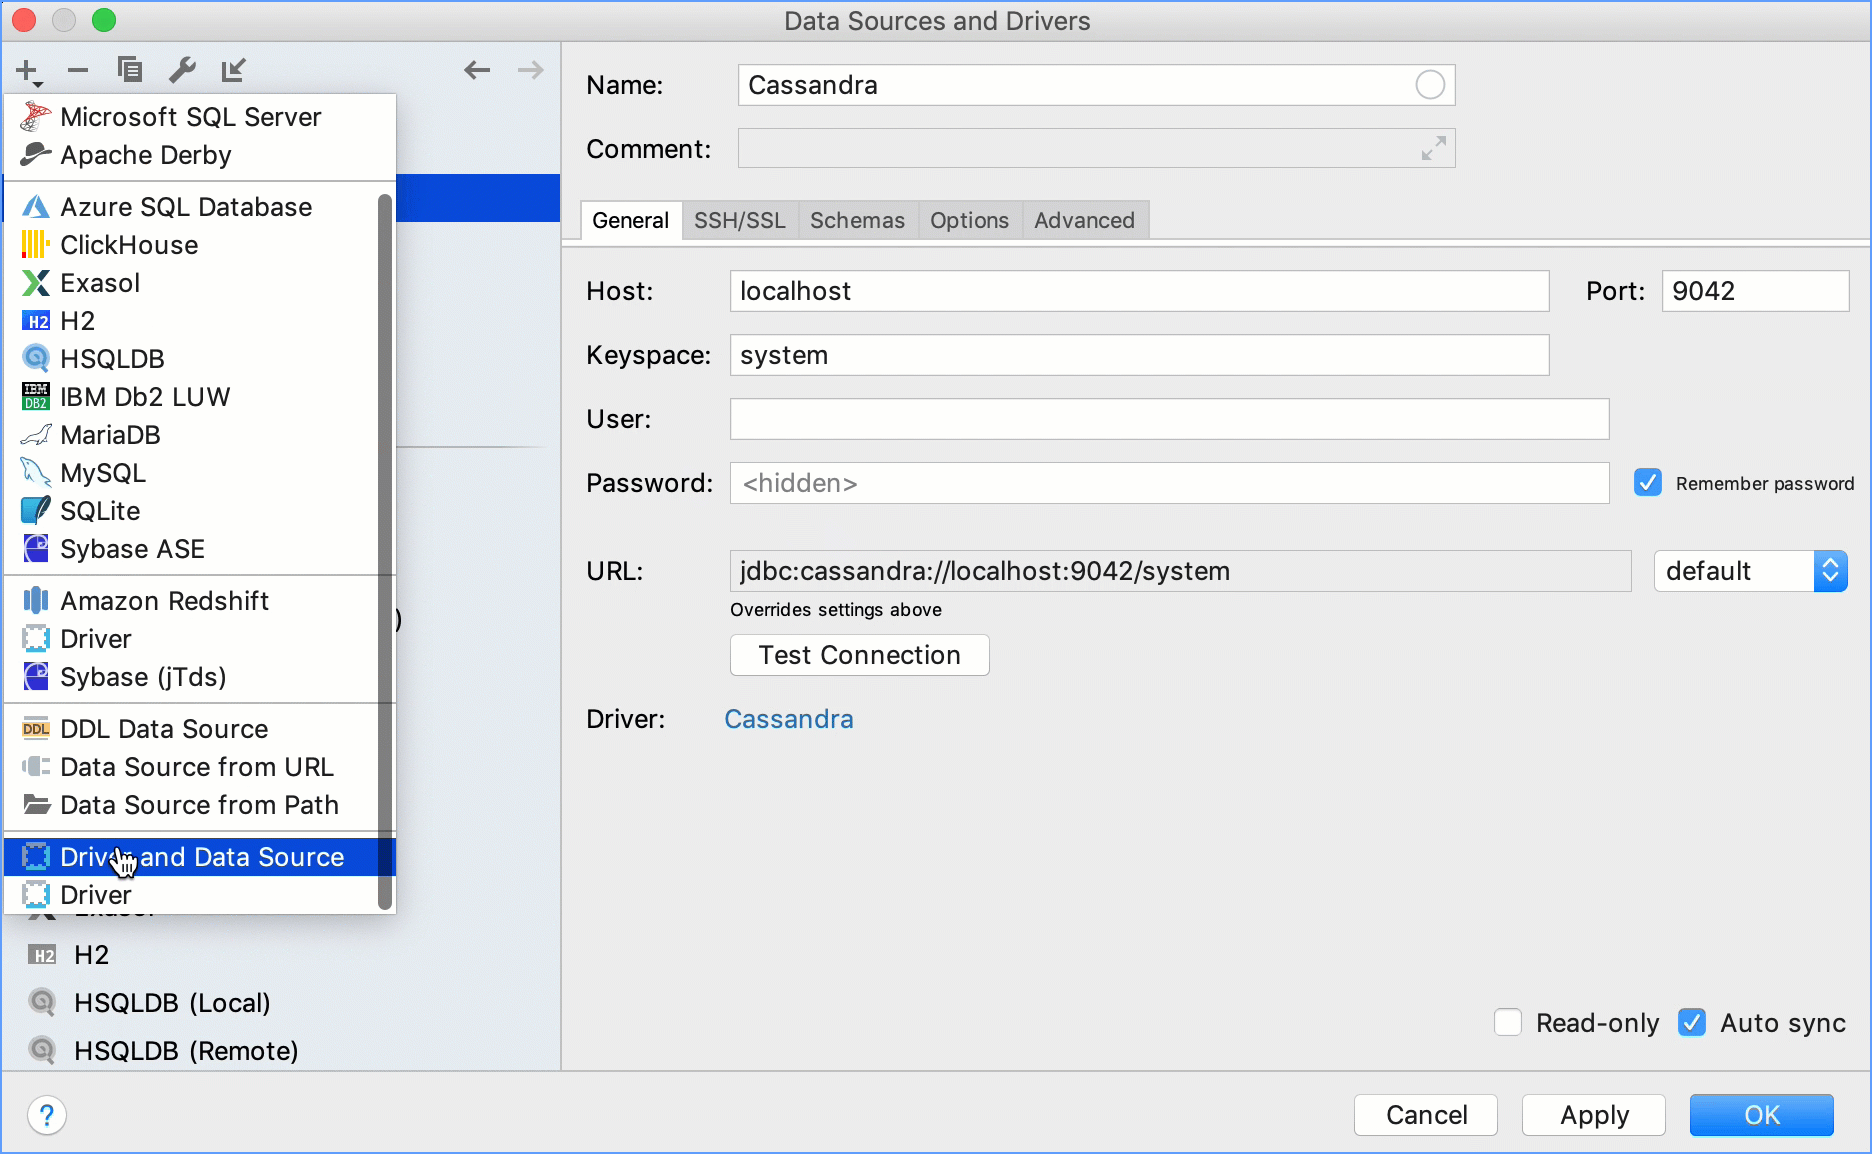
Task: Switch to the Advanced tab
Action: point(1084,220)
